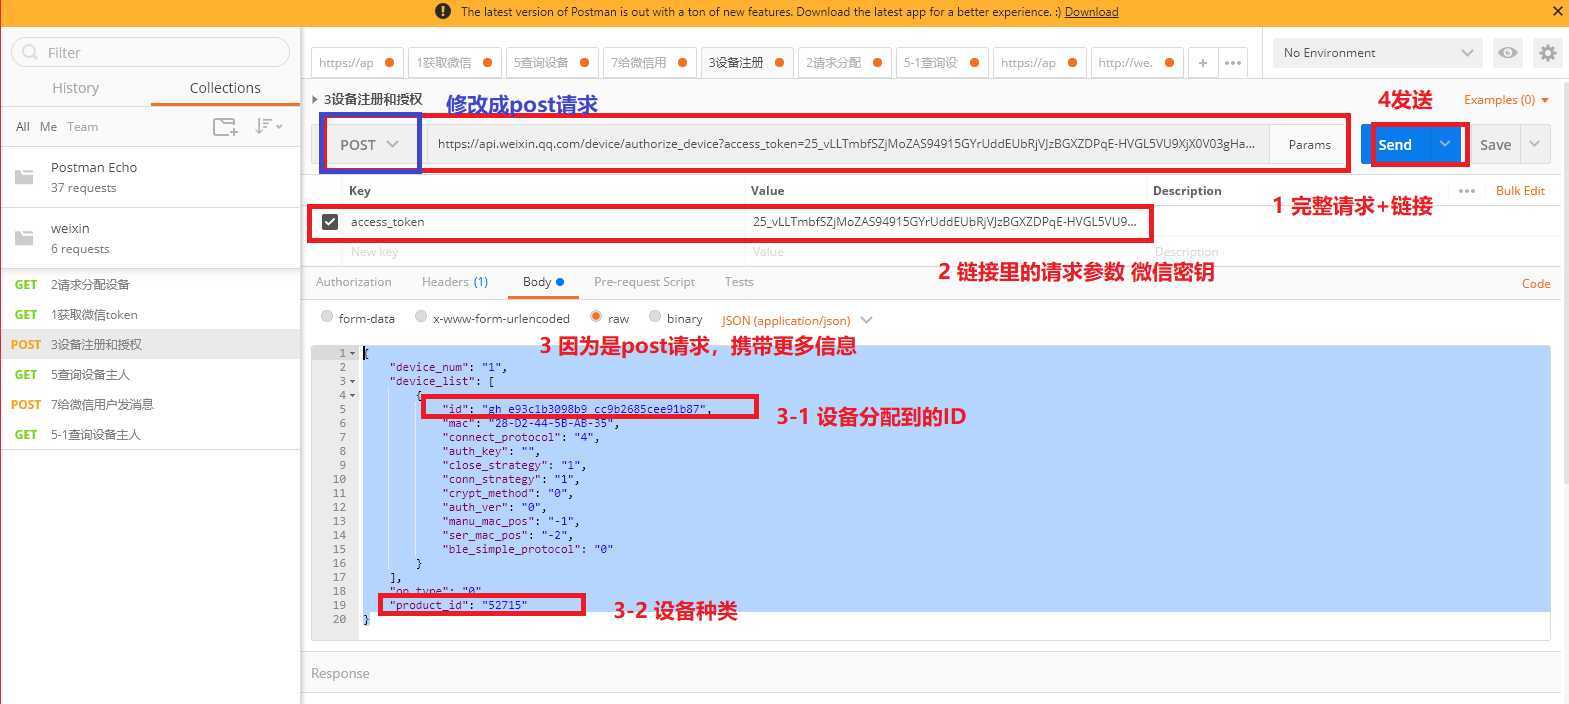This screenshot has height=704, width=1569.
Task: Click the warning icon in the update banner
Action: pos(443,12)
